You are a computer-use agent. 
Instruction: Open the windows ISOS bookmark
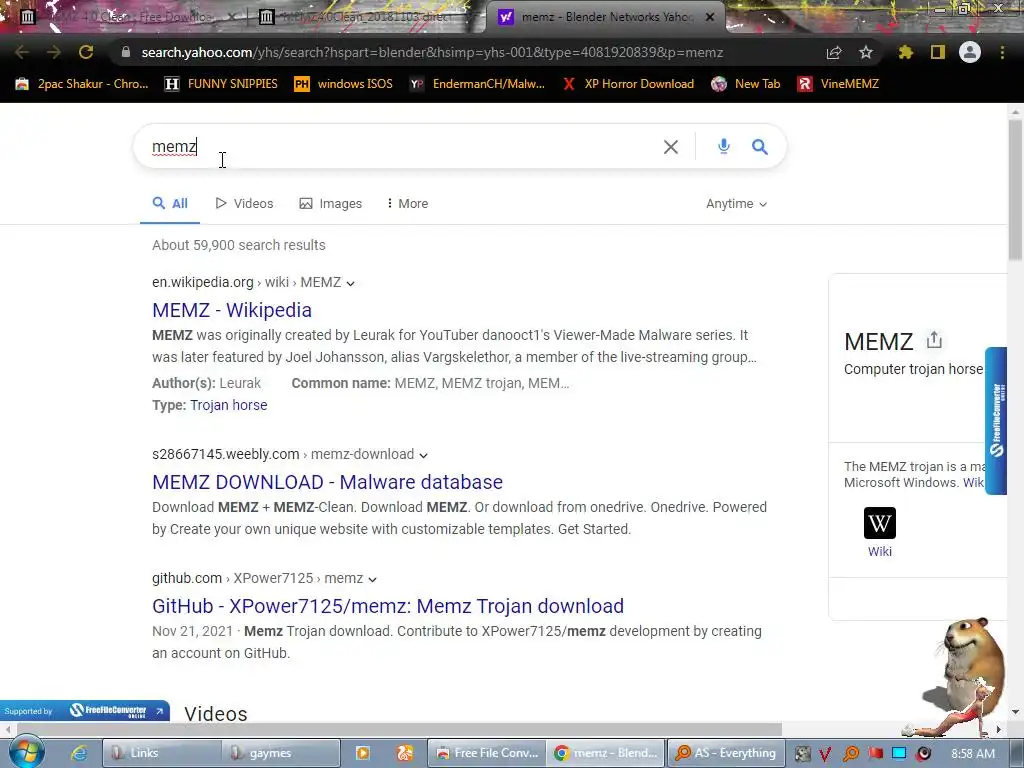click(x=344, y=84)
